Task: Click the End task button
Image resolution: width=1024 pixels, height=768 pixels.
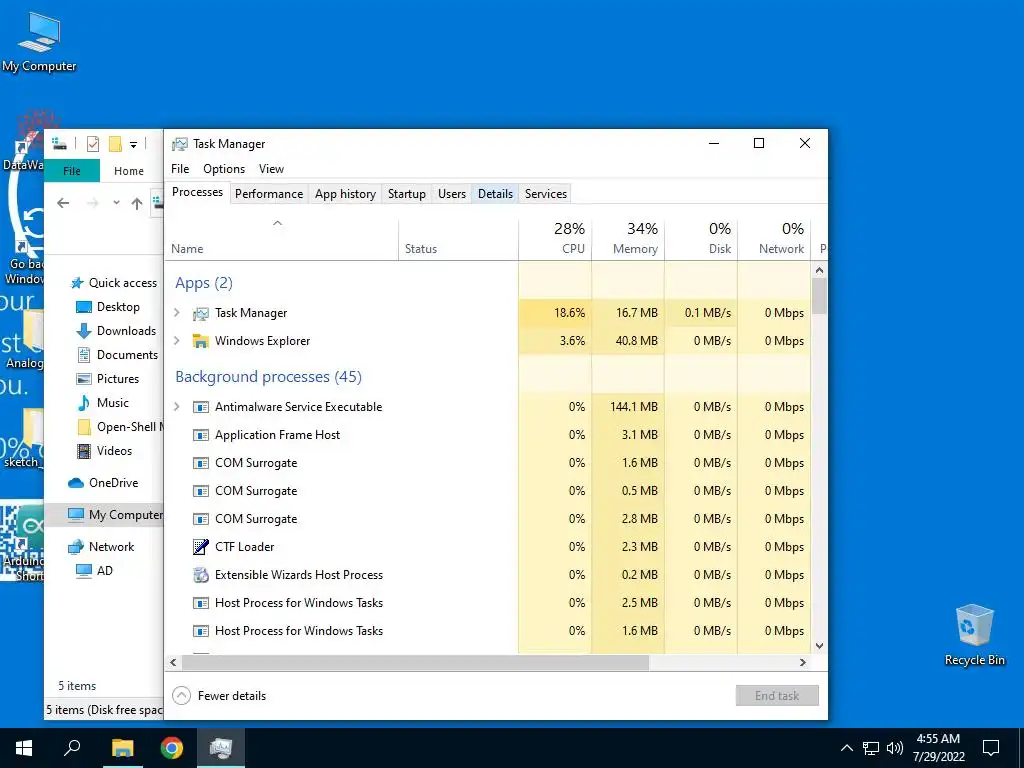Action: pyautogui.click(x=777, y=696)
